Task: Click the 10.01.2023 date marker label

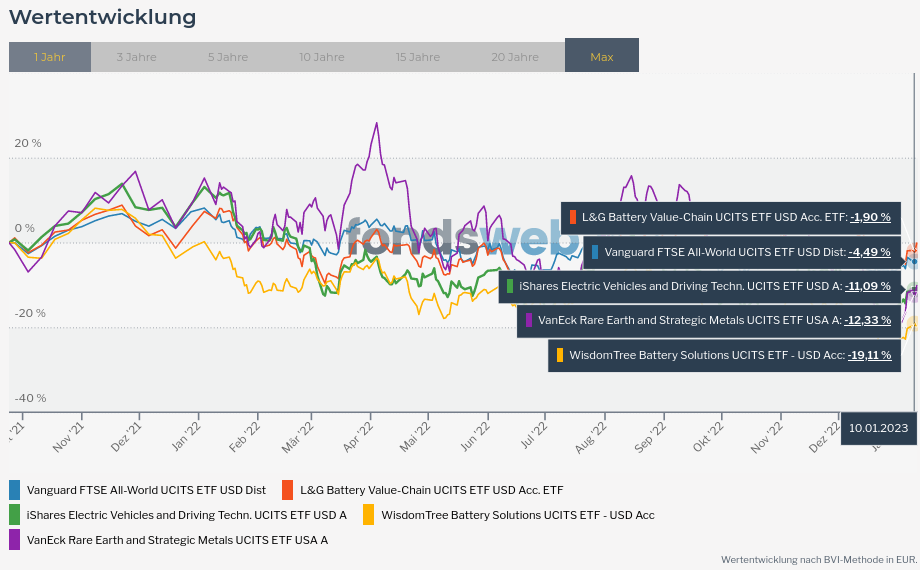Action: click(x=878, y=428)
